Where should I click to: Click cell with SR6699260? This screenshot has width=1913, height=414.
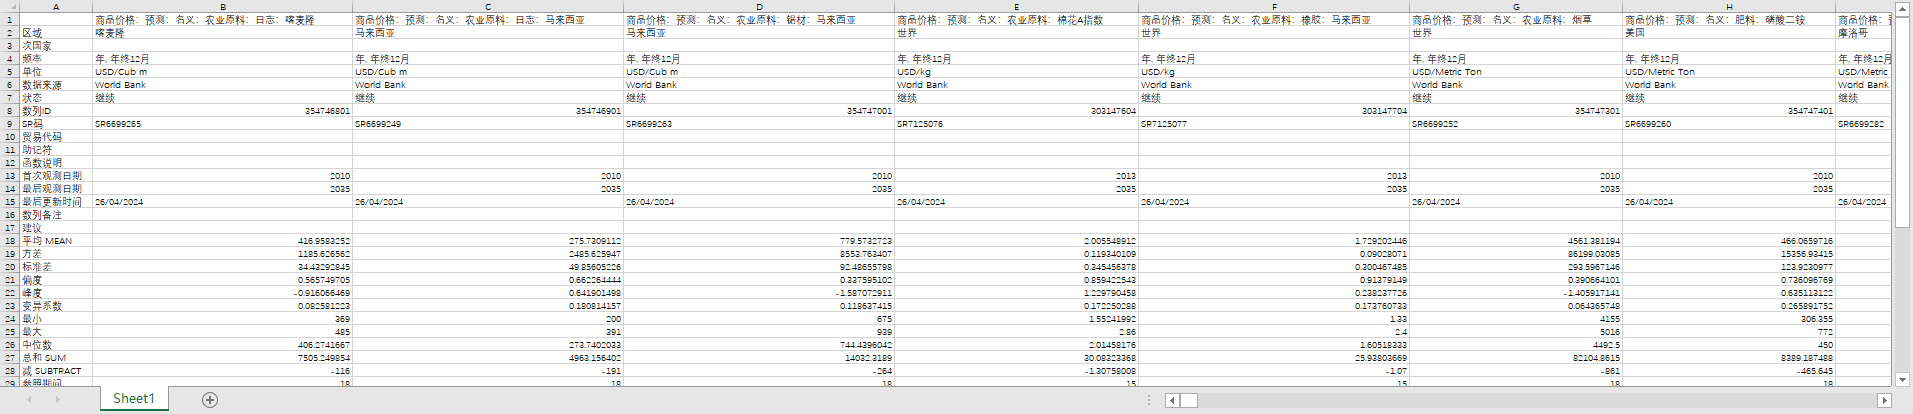[x=1729, y=124]
